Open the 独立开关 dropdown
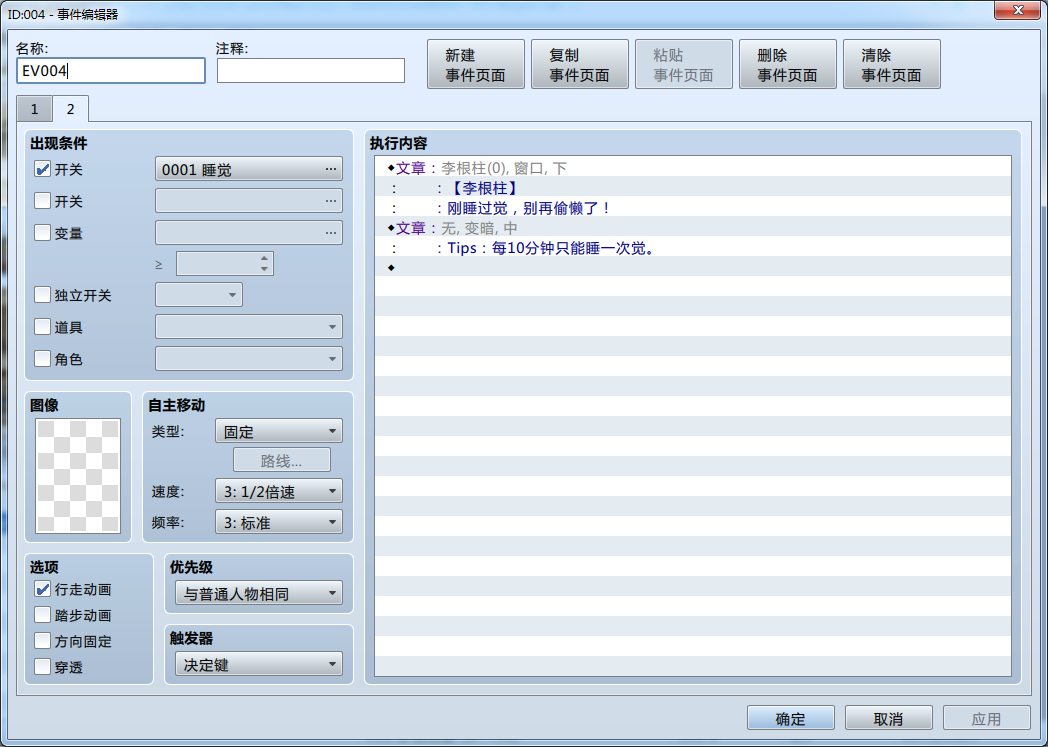 (199, 295)
